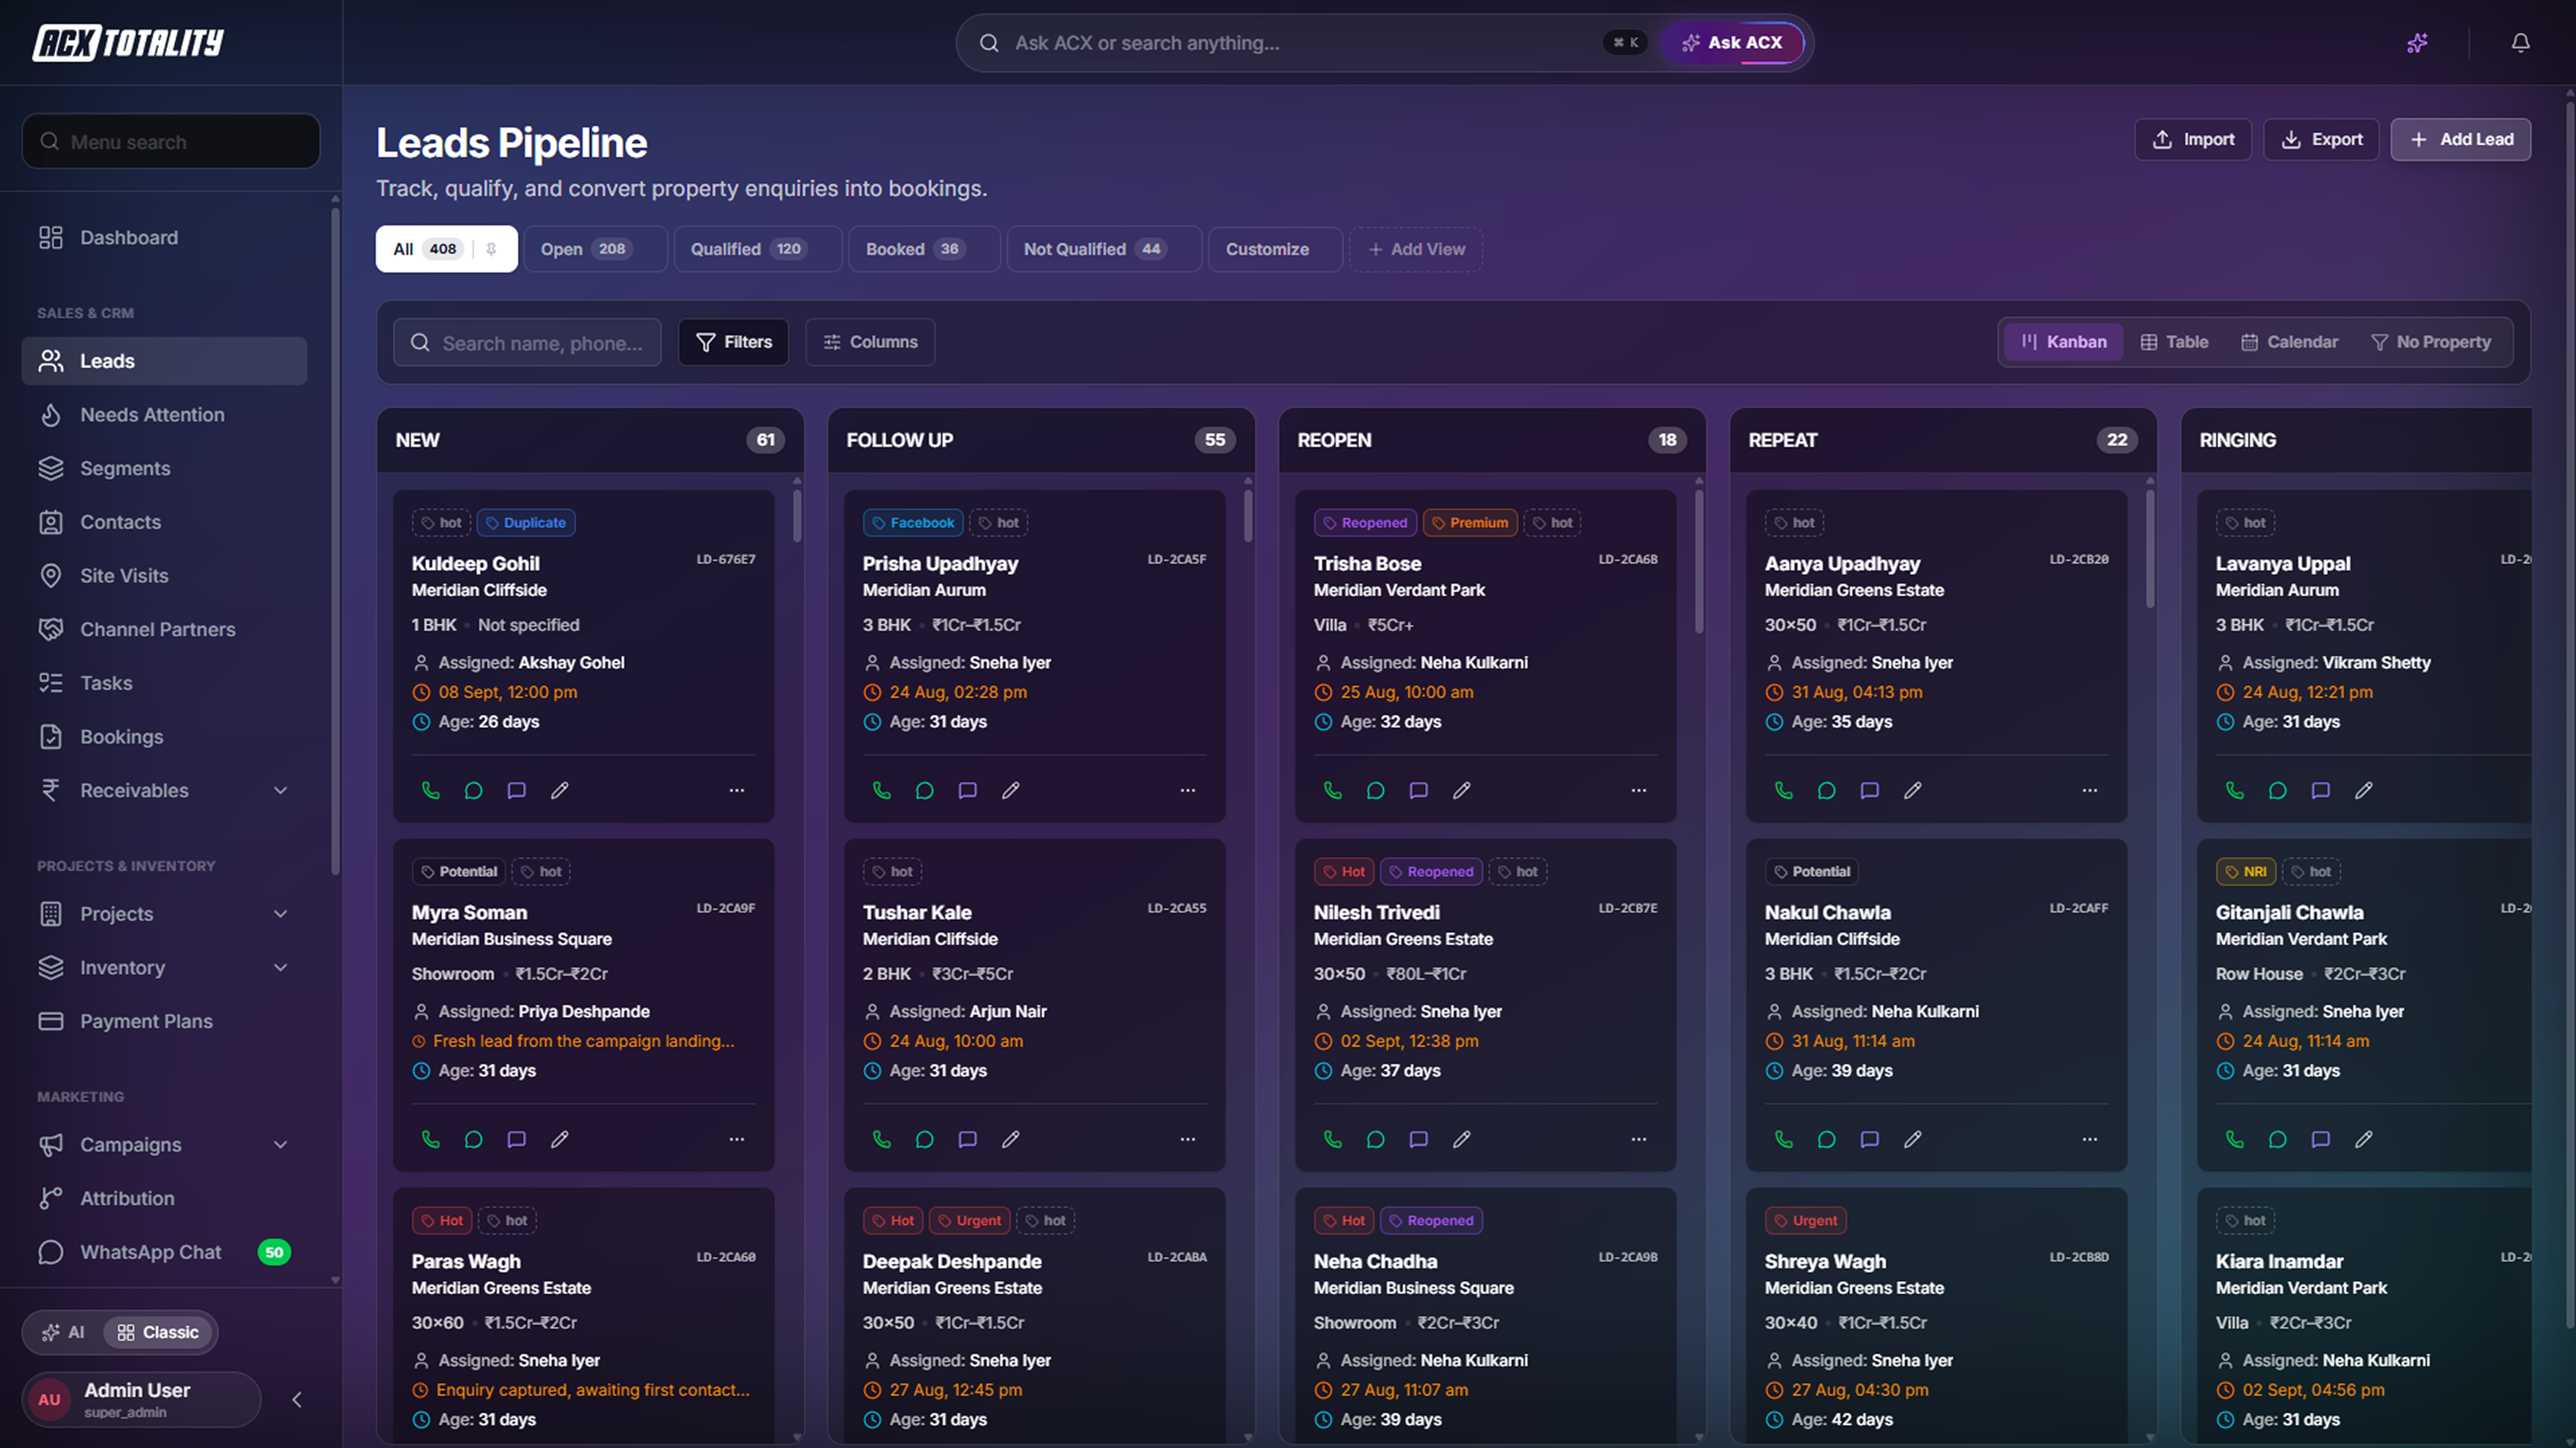Switch to the Open 208 tab
The image size is (2576, 1448).
pos(595,249)
